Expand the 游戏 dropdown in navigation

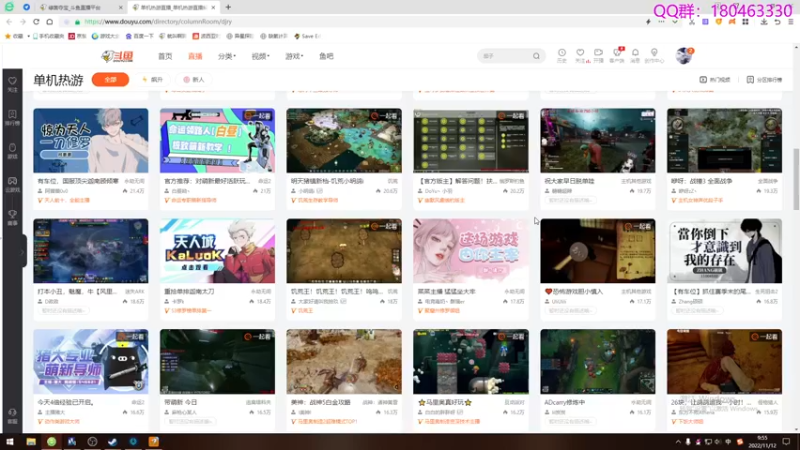click(x=294, y=56)
